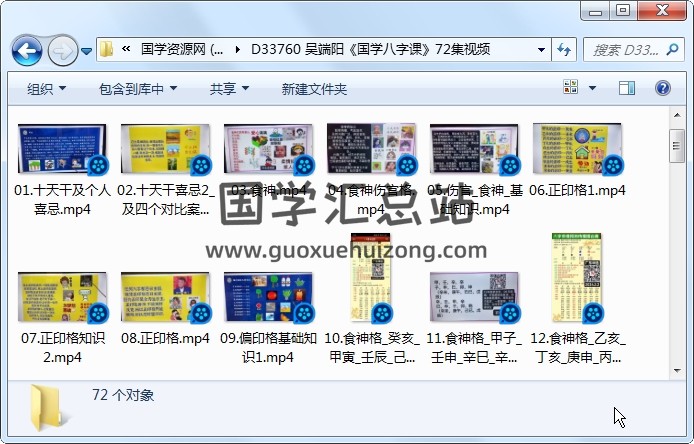Select video 02.十天干喜忌2 thumbnail
The image size is (694, 444).
tap(166, 149)
